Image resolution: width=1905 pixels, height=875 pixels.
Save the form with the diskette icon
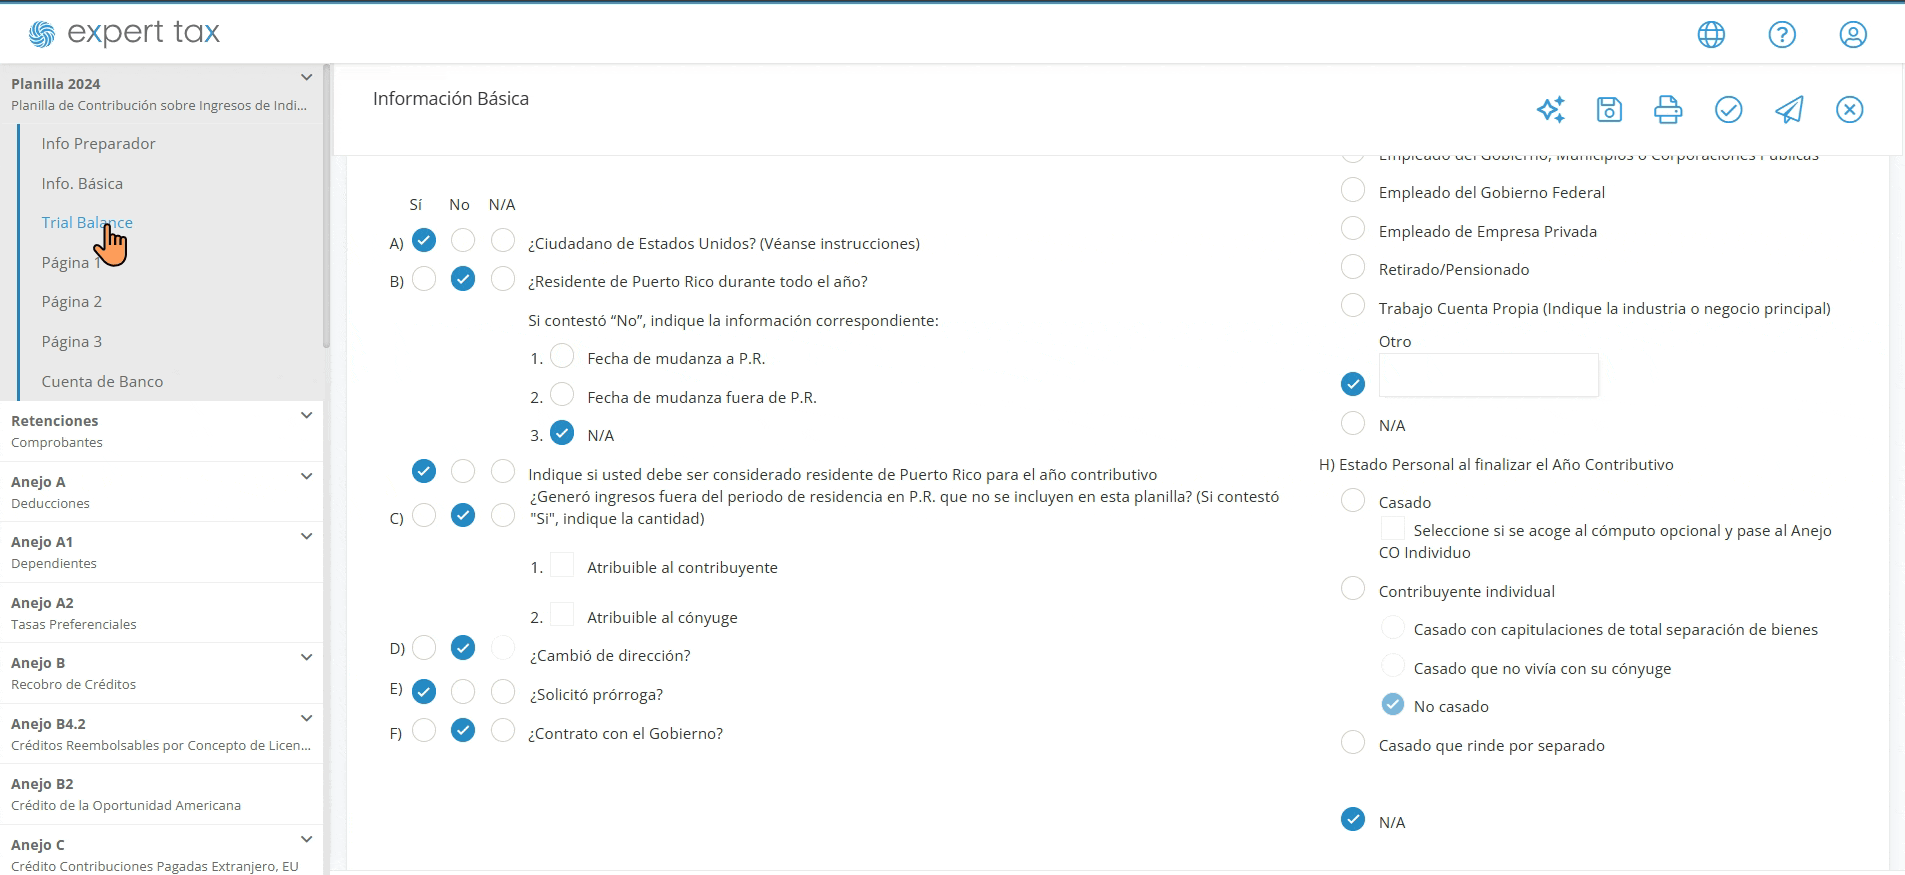click(x=1609, y=109)
